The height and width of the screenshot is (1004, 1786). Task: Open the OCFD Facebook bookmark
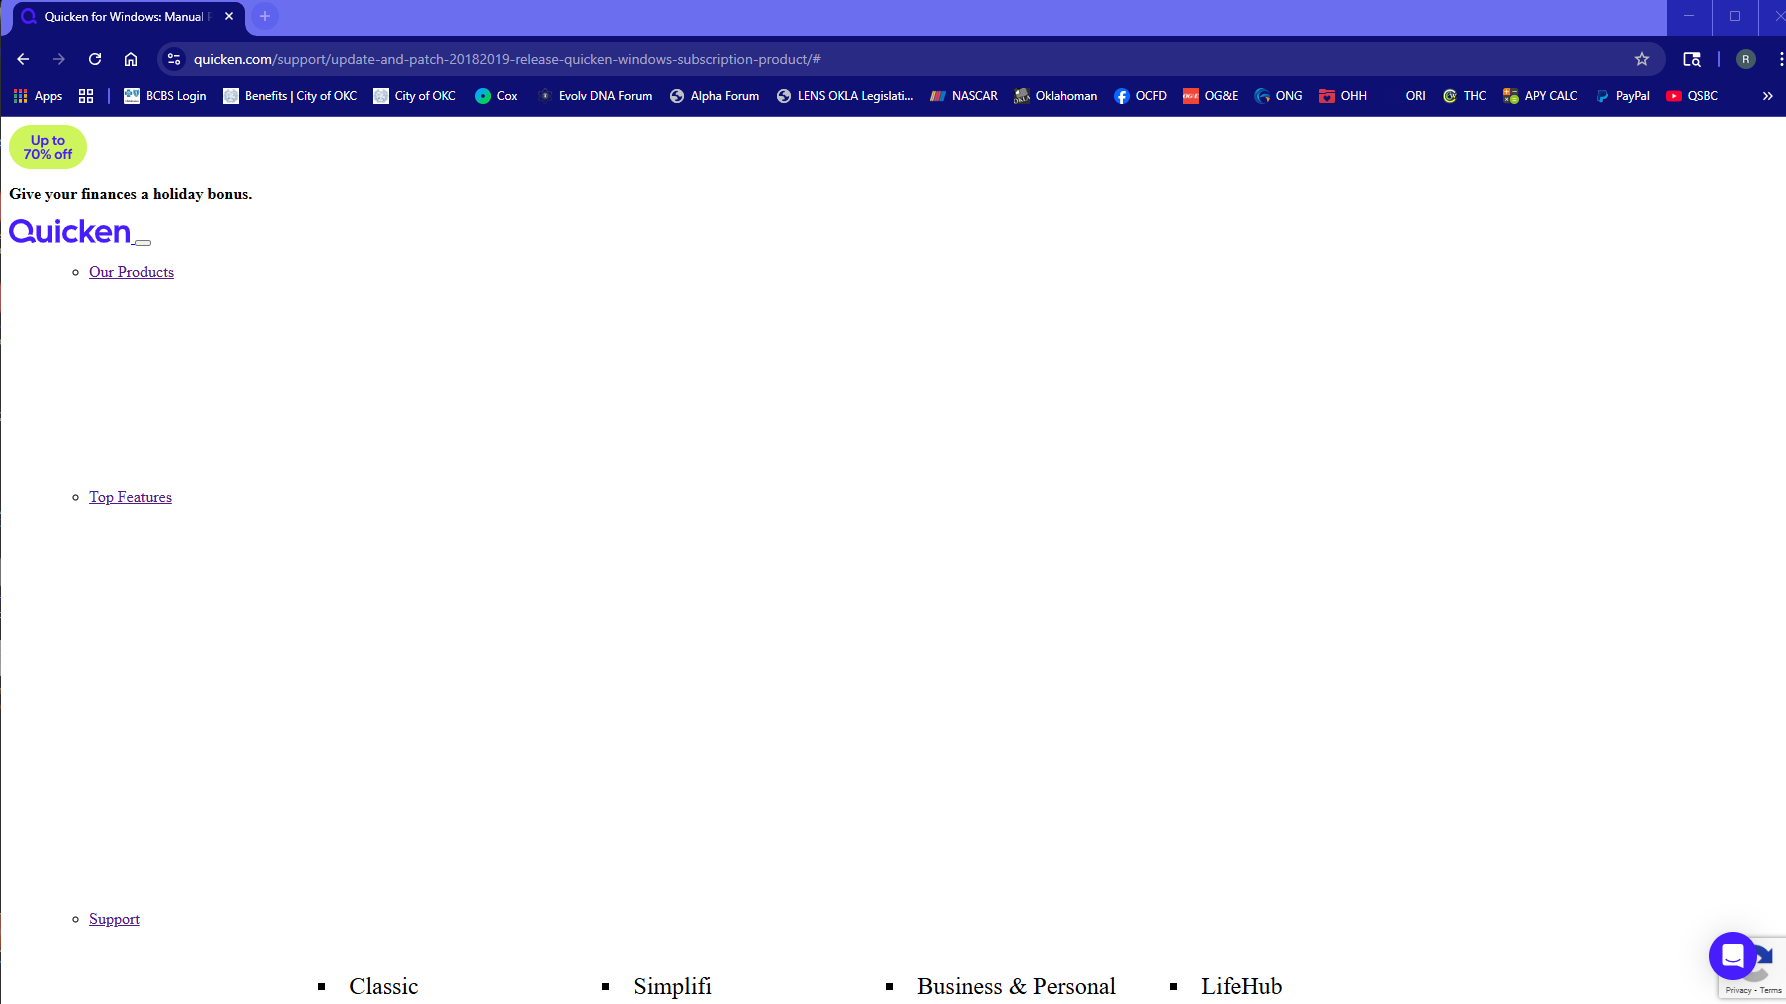(1140, 95)
